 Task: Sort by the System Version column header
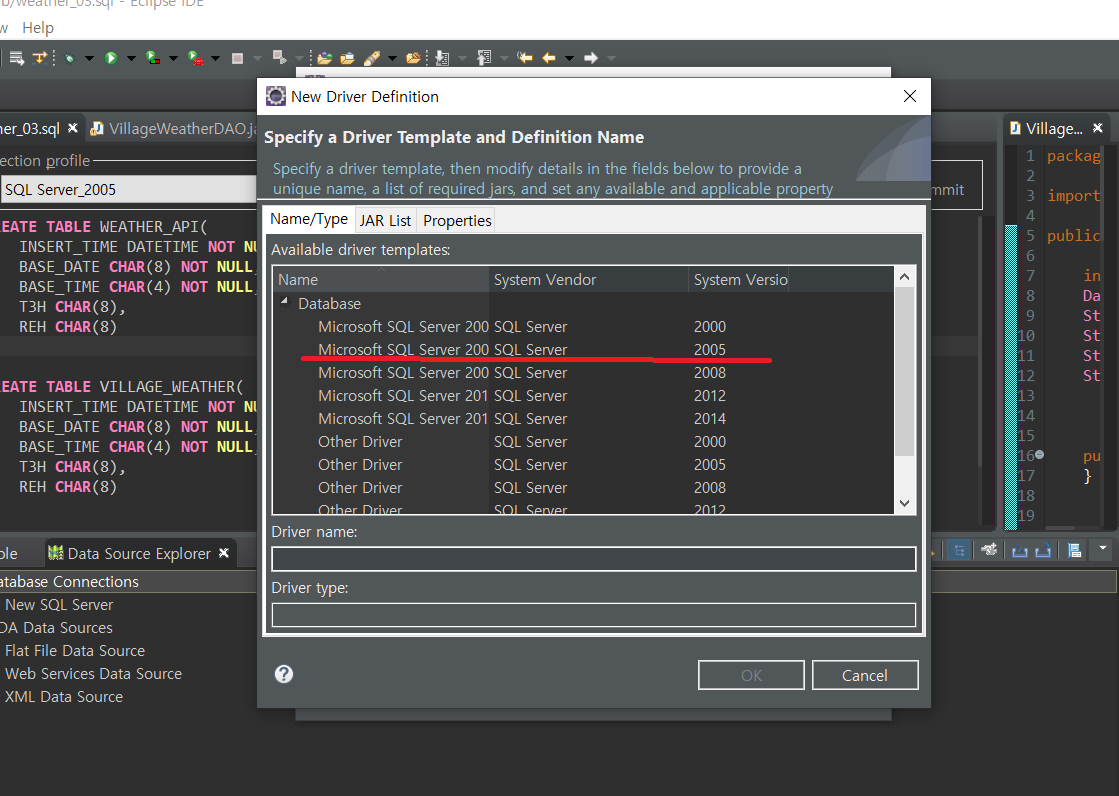coord(739,279)
